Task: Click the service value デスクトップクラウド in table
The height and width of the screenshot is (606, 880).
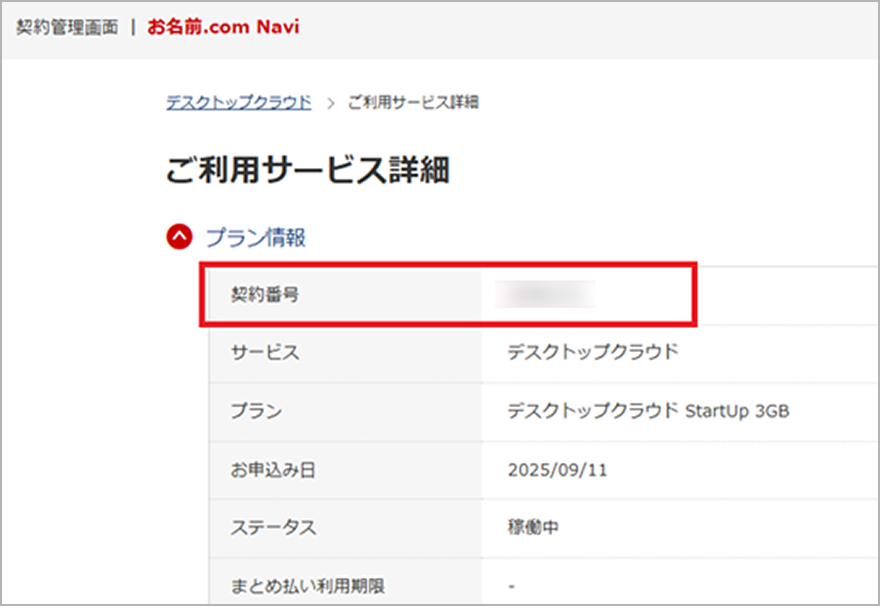Action: click(592, 352)
